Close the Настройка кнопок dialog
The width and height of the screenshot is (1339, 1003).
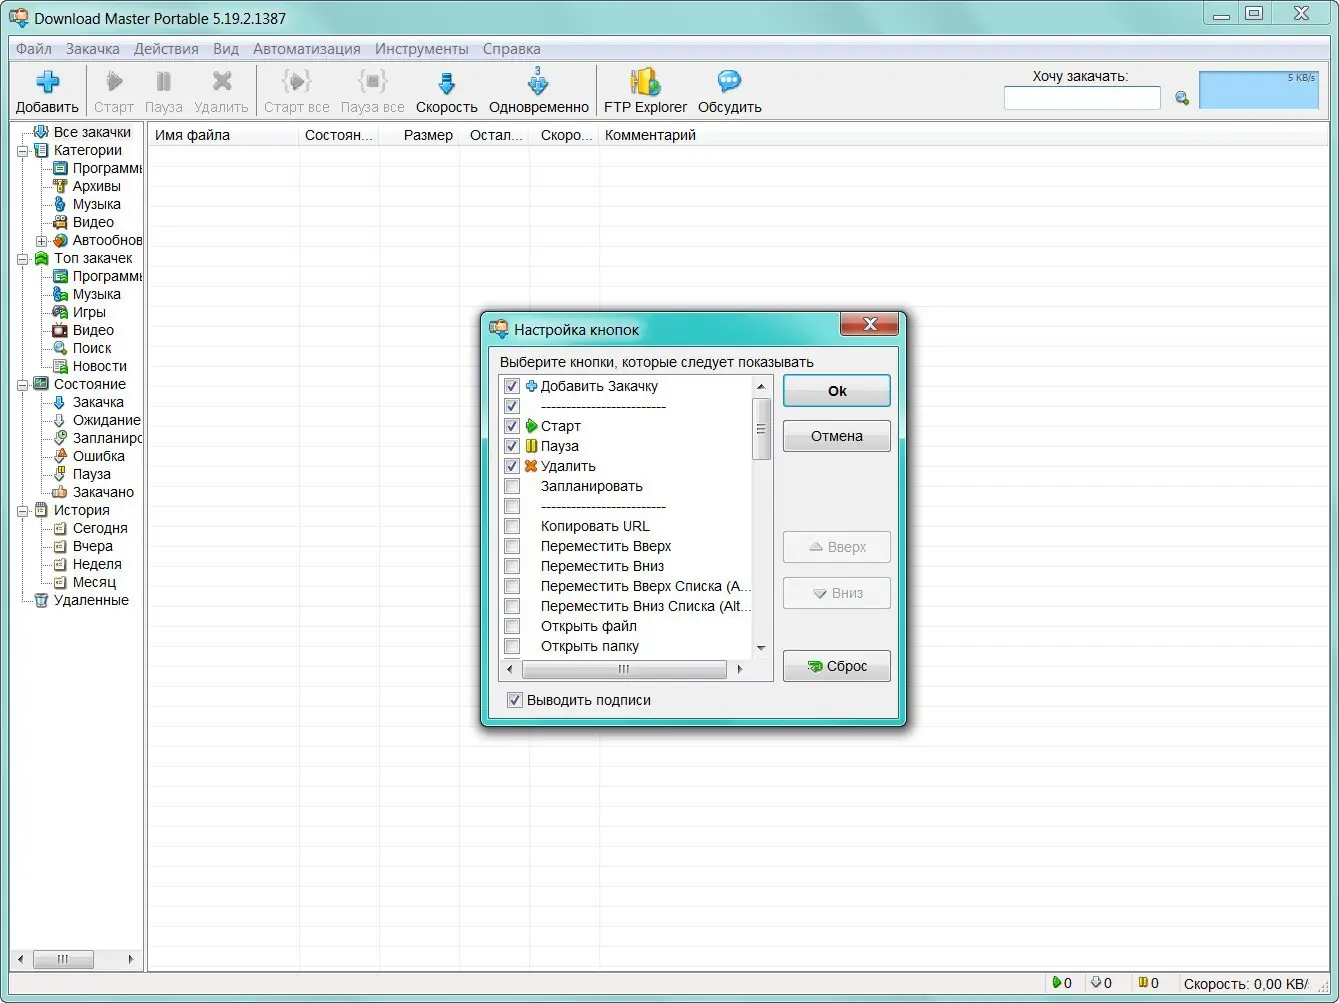pyautogui.click(x=869, y=324)
